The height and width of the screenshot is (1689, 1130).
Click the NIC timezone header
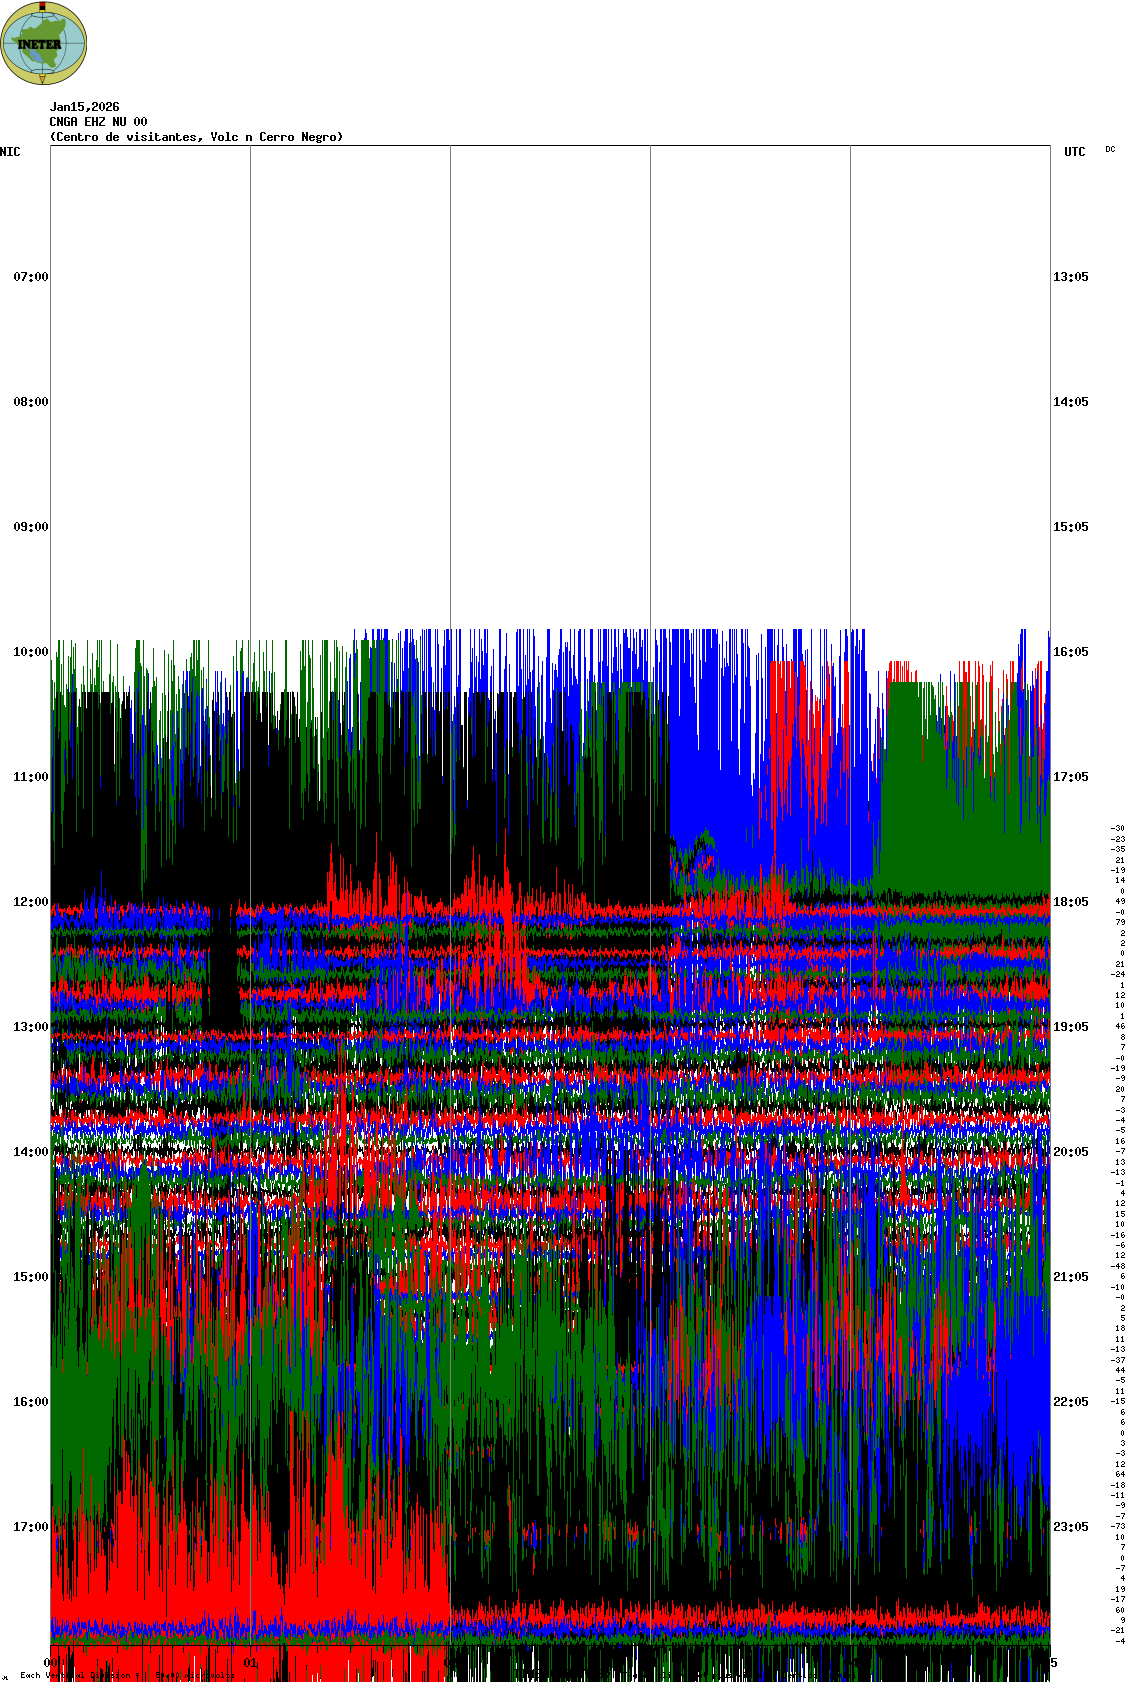[10, 152]
